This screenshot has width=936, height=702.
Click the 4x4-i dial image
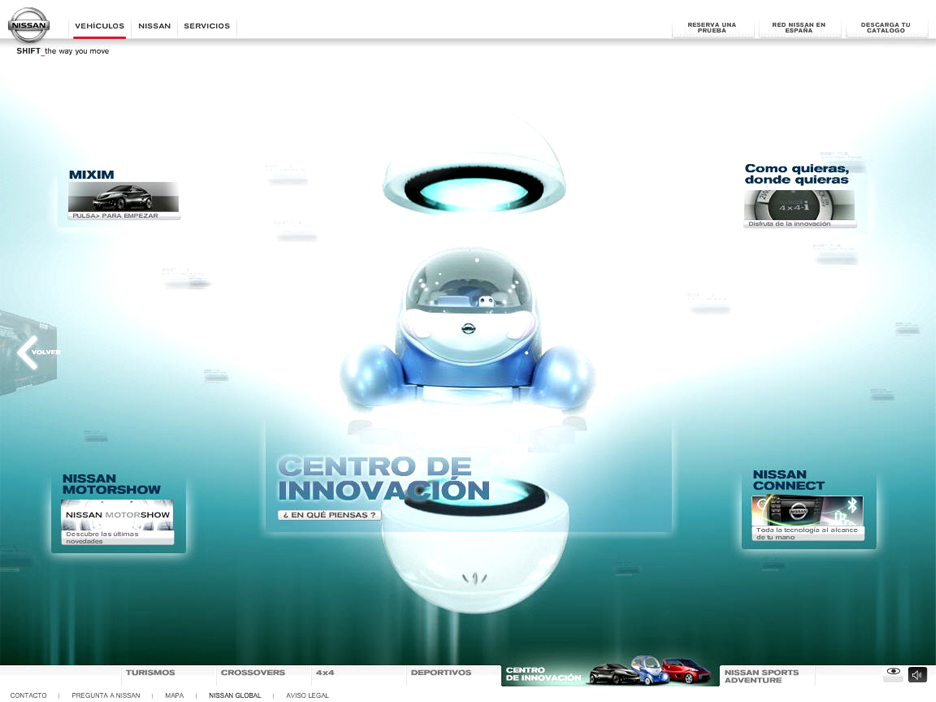click(x=799, y=205)
